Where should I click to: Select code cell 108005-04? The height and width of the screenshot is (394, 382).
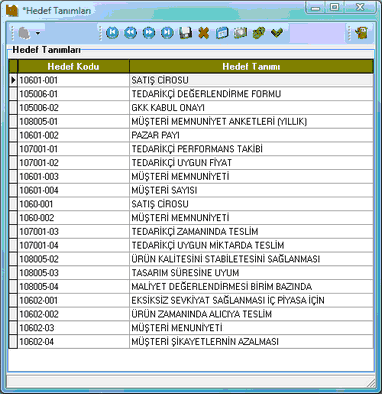point(73,287)
